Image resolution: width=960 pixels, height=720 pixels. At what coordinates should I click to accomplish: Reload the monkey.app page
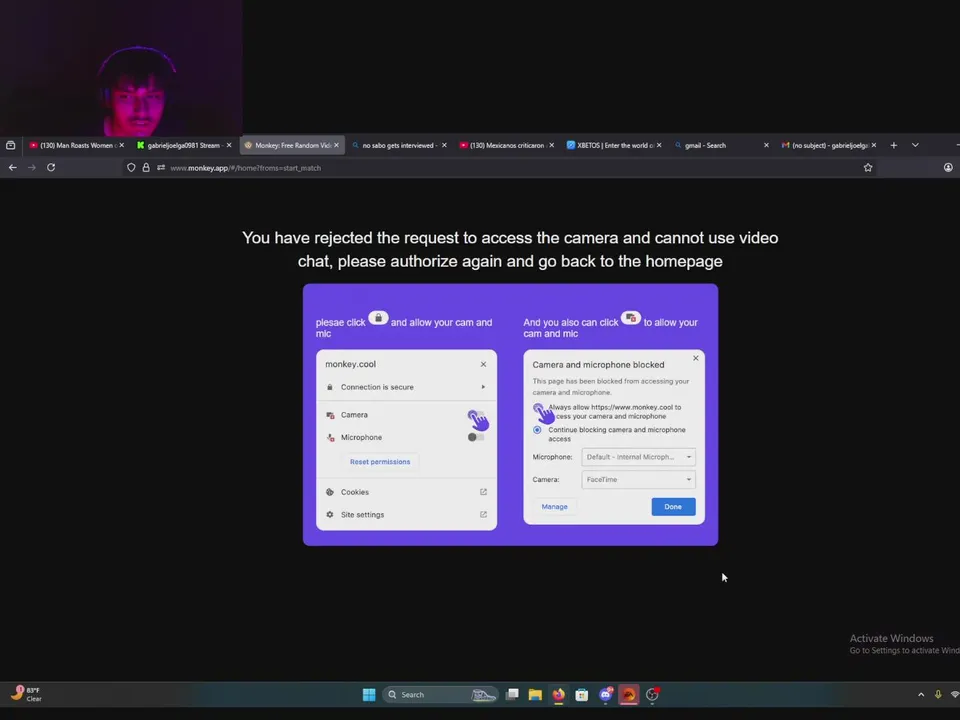click(51, 167)
